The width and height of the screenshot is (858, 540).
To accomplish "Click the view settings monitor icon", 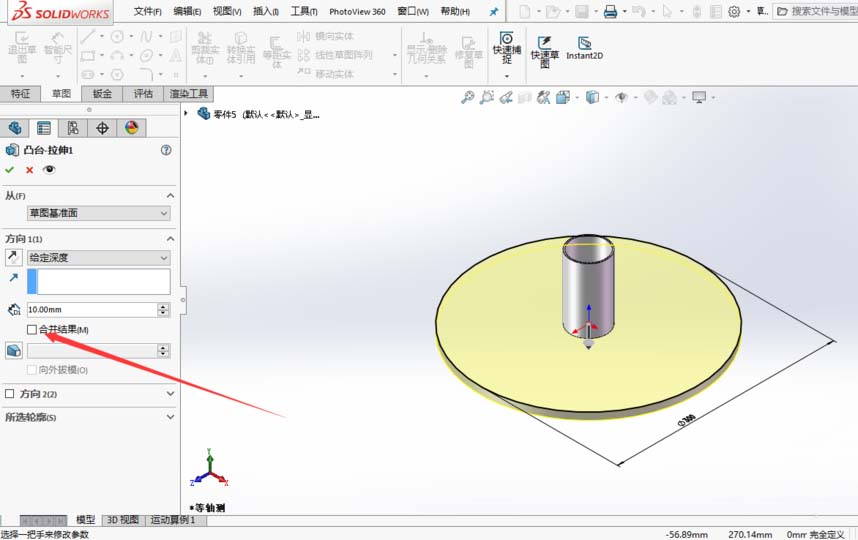I will pos(699,97).
